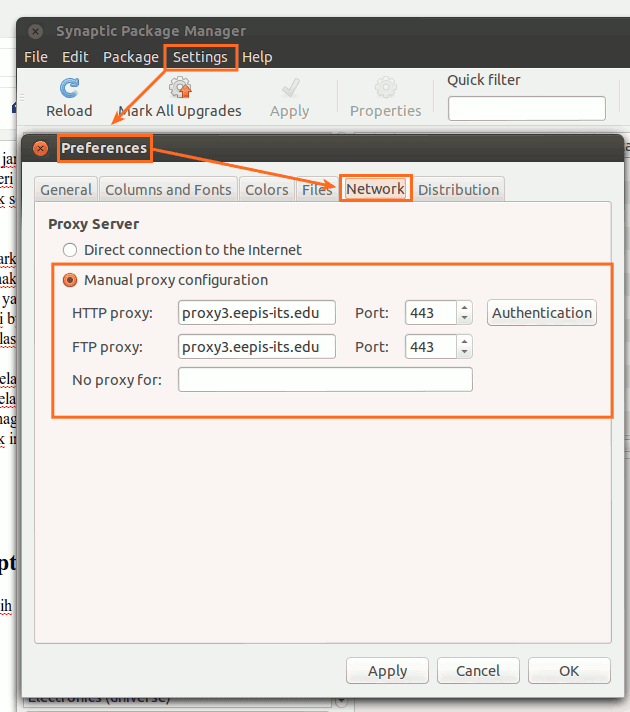Open the Help menu
The height and width of the screenshot is (712, 630).
point(257,57)
